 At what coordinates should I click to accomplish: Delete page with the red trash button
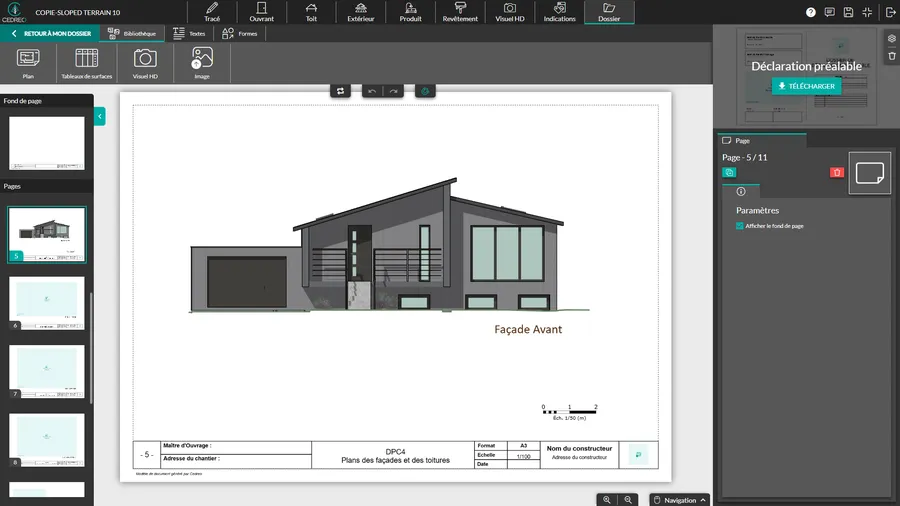(x=837, y=173)
